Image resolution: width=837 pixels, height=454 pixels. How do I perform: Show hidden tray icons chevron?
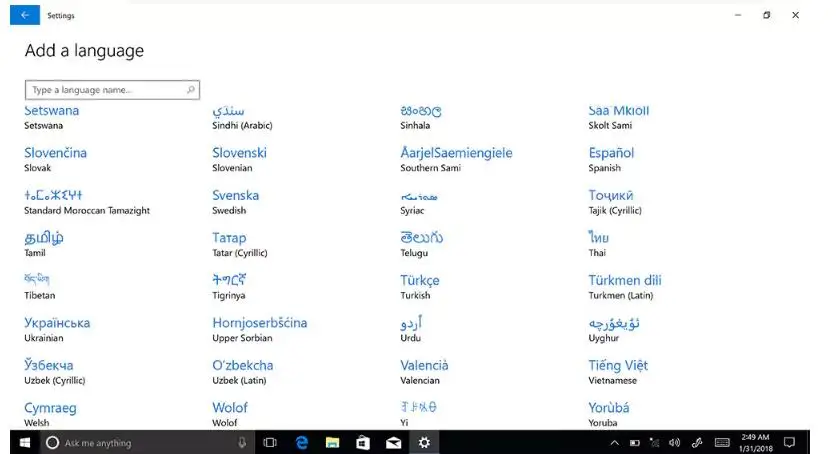(614, 442)
